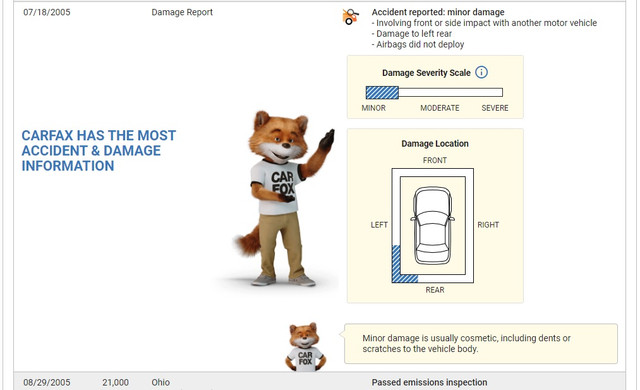Click the empty part of the severity scale bar
Image resolution: width=640 pixels, height=390 pixels.
451,93
